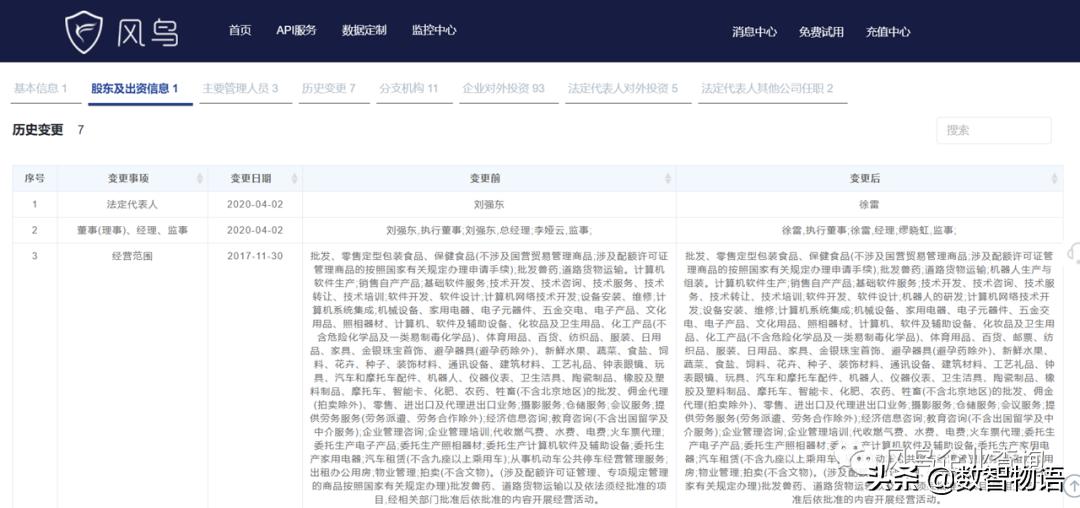Viewport: 1080px width, 508px height.
Task: Select the 经营范围 cell in row 3
Action: coord(132,256)
